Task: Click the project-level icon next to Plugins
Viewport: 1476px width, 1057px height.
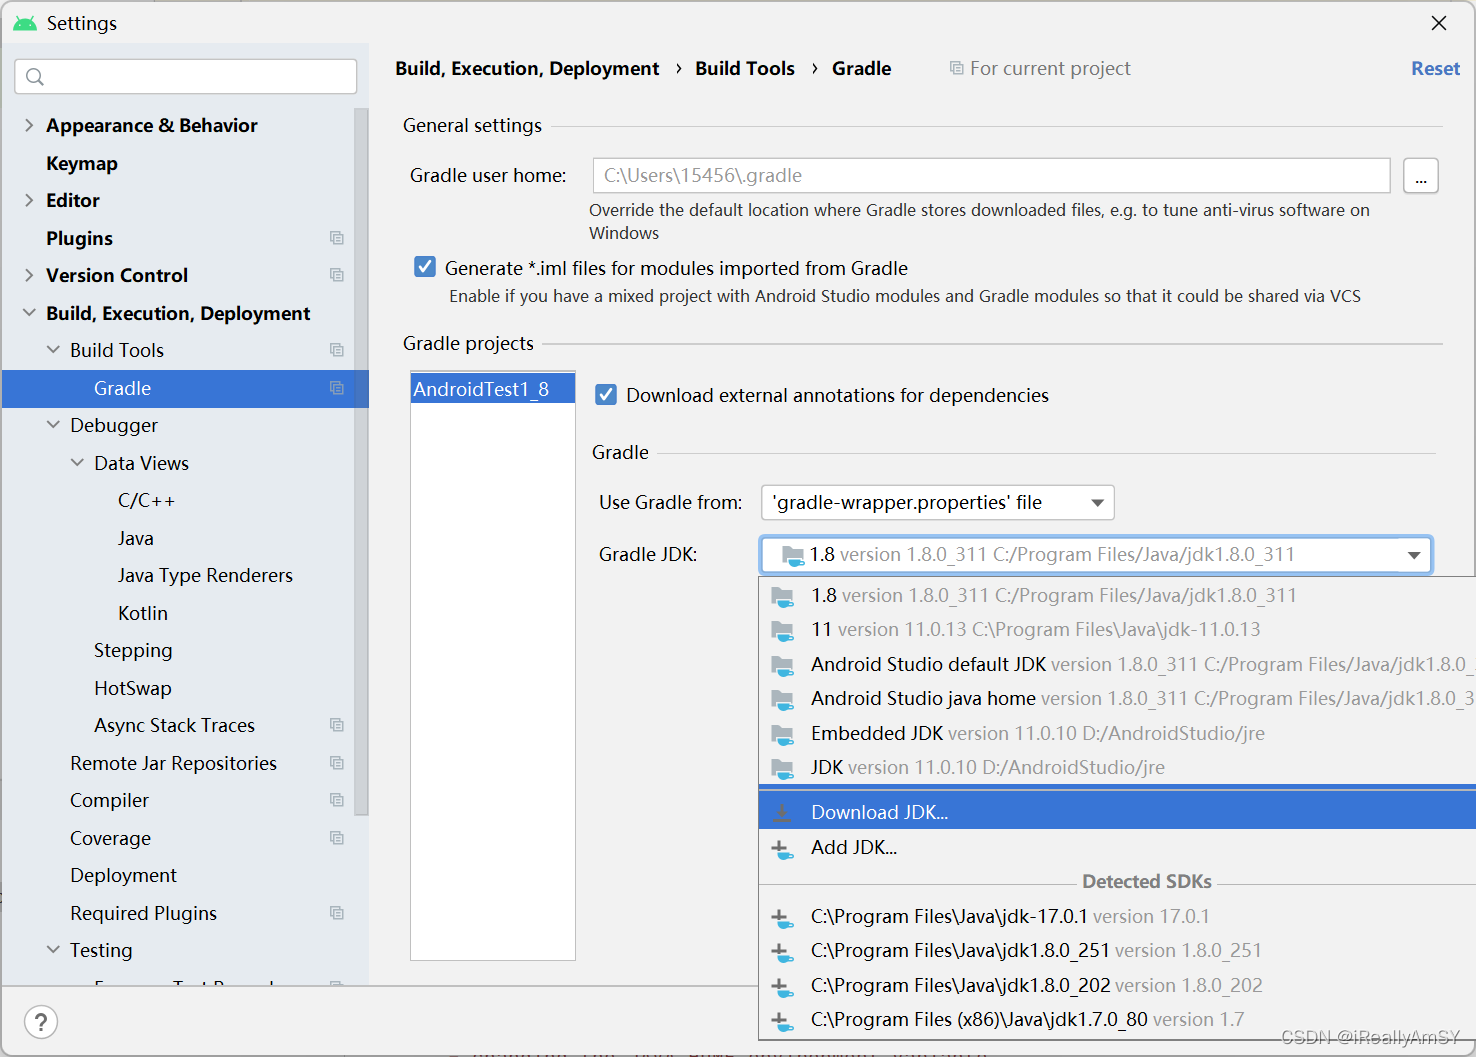Action: pos(337,238)
